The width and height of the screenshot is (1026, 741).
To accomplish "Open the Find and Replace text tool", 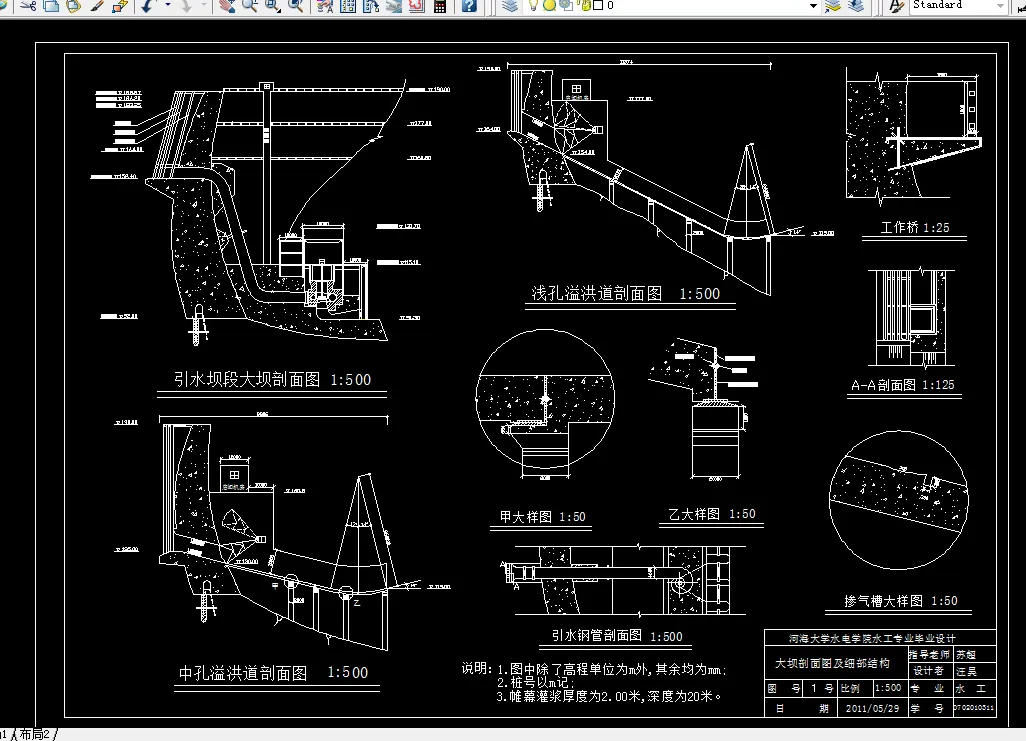I will pyautogui.click(x=323, y=7).
